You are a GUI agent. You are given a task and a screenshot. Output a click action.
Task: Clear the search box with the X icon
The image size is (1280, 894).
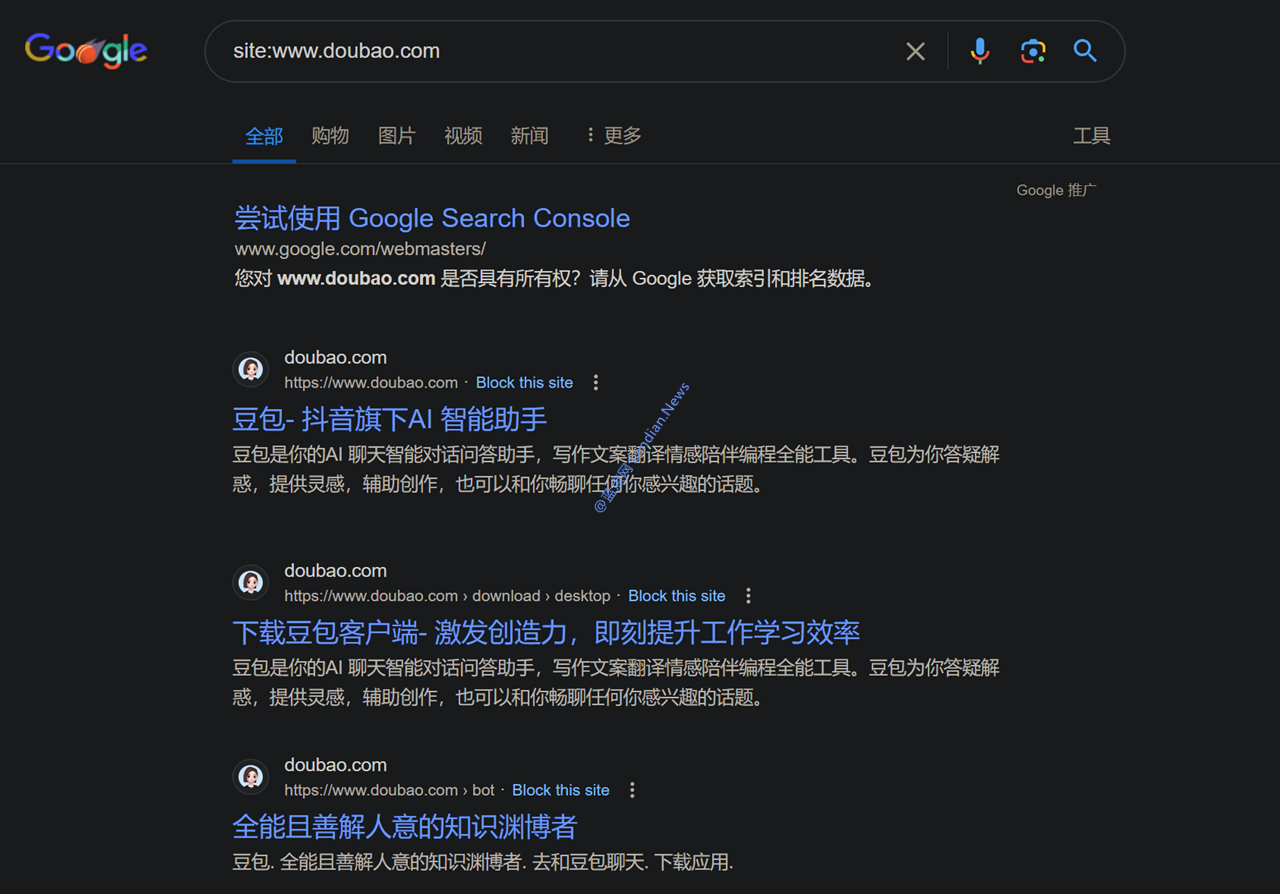coord(915,51)
